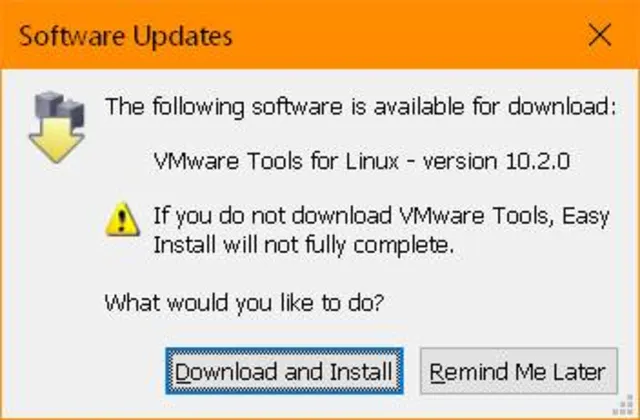Click the yellow downward arrow graphic
Image resolution: width=640 pixels, height=420 pixels.
(x=57, y=143)
